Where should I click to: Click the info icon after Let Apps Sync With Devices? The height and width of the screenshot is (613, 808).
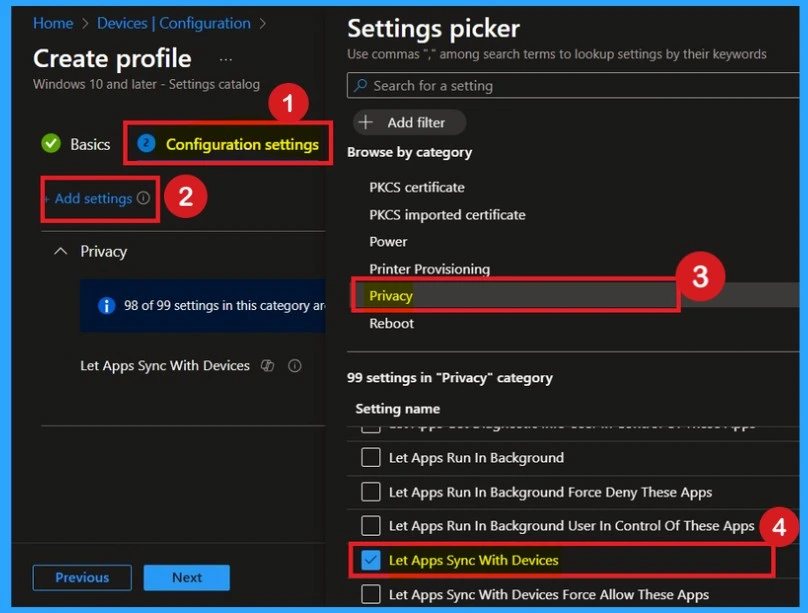295,366
